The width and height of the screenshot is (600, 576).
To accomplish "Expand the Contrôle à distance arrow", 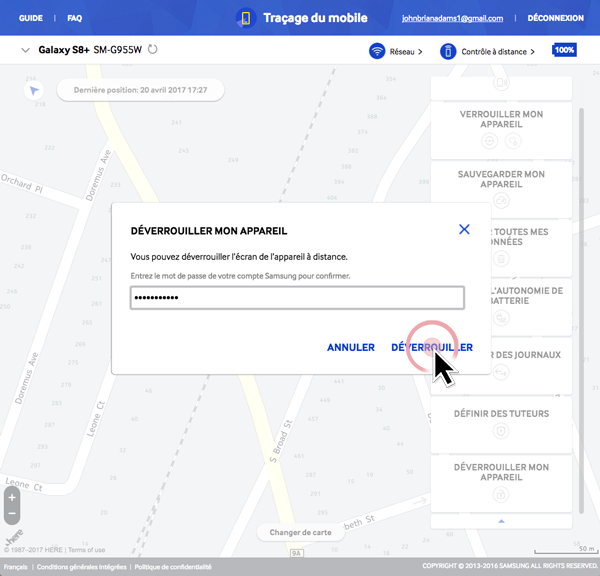I will coord(532,52).
